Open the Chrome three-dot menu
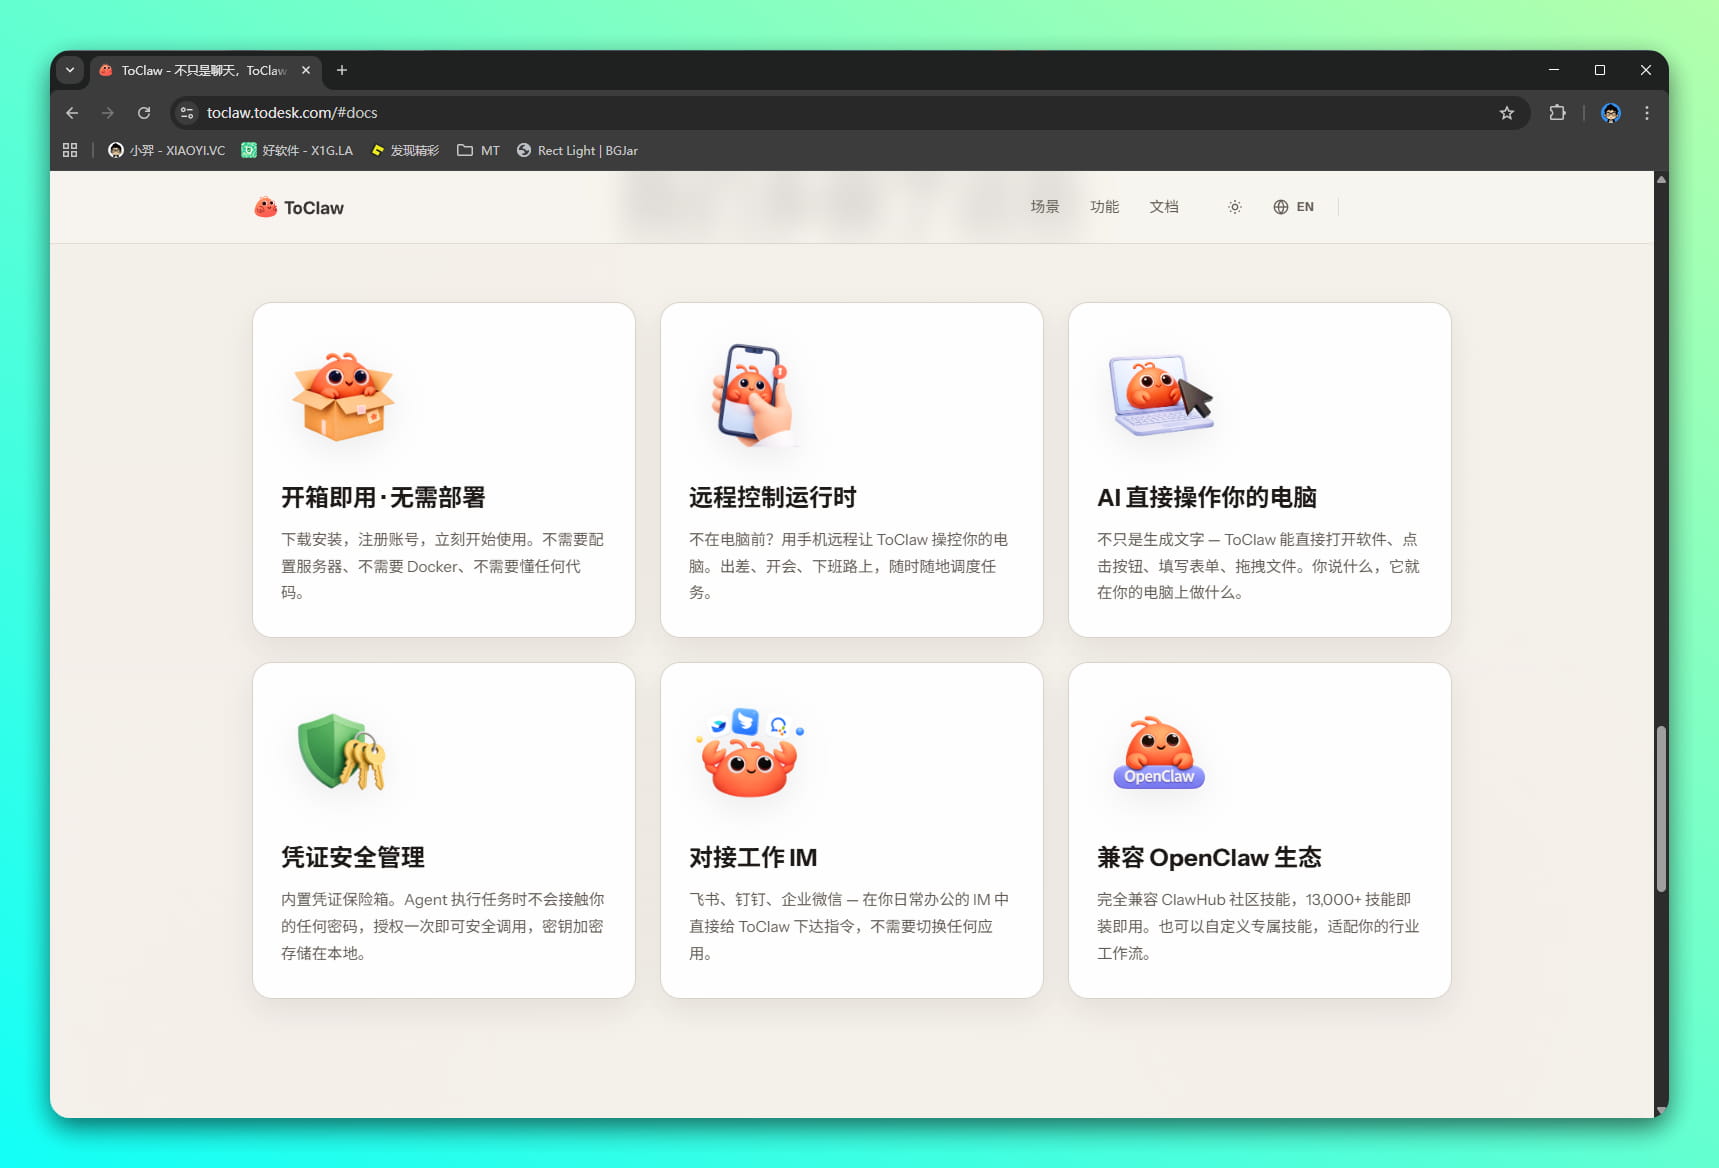The height and width of the screenshot is (1168, 1719). (1646, 113)
